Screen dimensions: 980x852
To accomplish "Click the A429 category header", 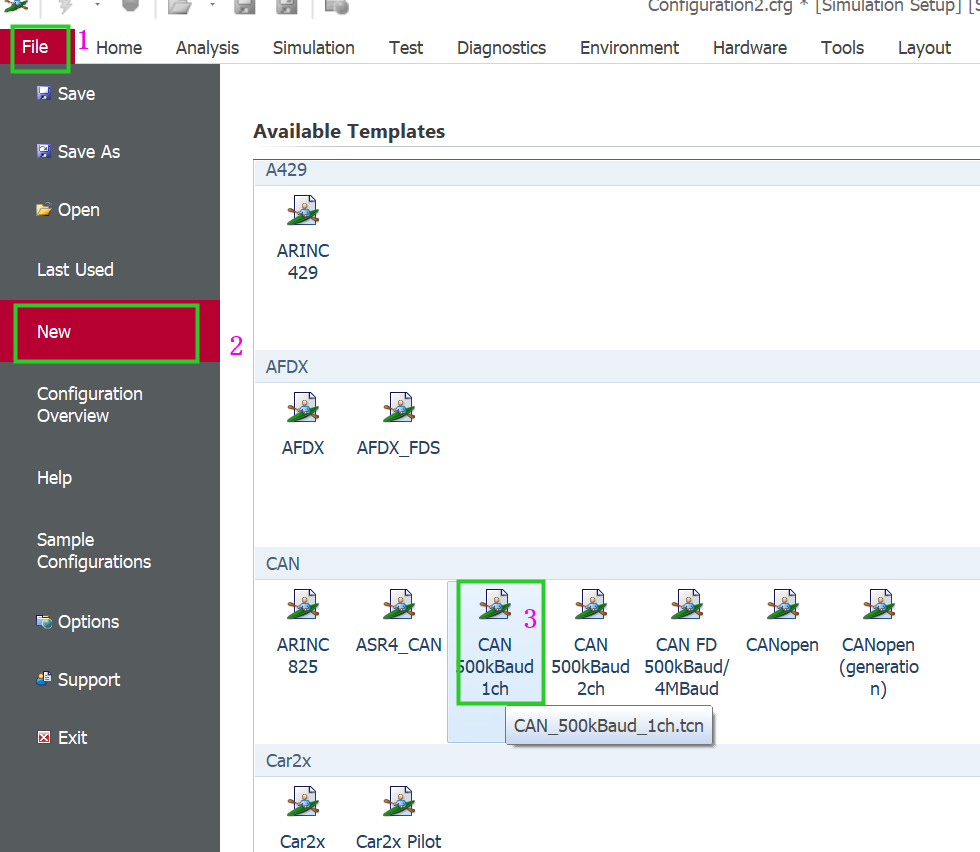I will coord(617,170).
